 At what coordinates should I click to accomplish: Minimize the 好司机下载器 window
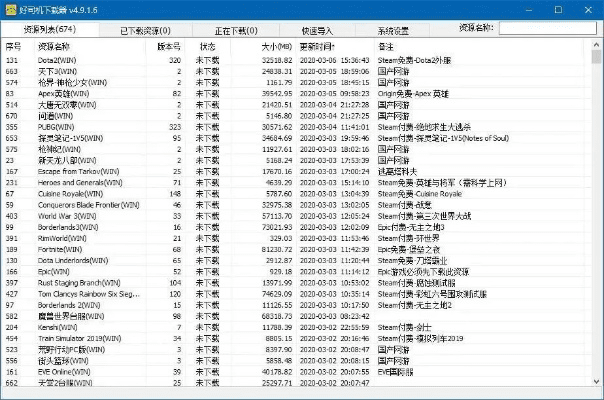pos(528,10)
